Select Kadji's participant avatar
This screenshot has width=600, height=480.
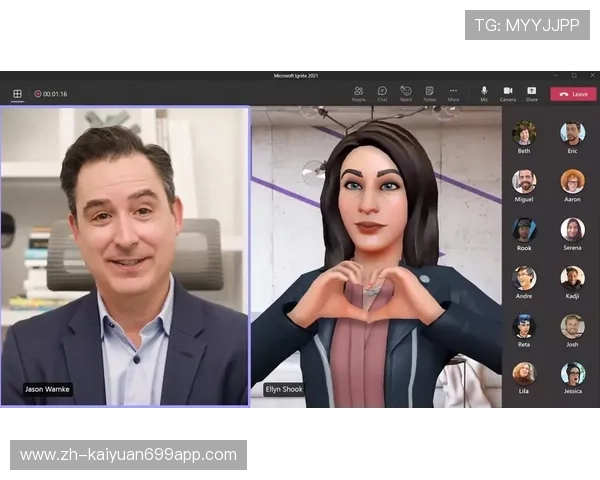[572, 278]
